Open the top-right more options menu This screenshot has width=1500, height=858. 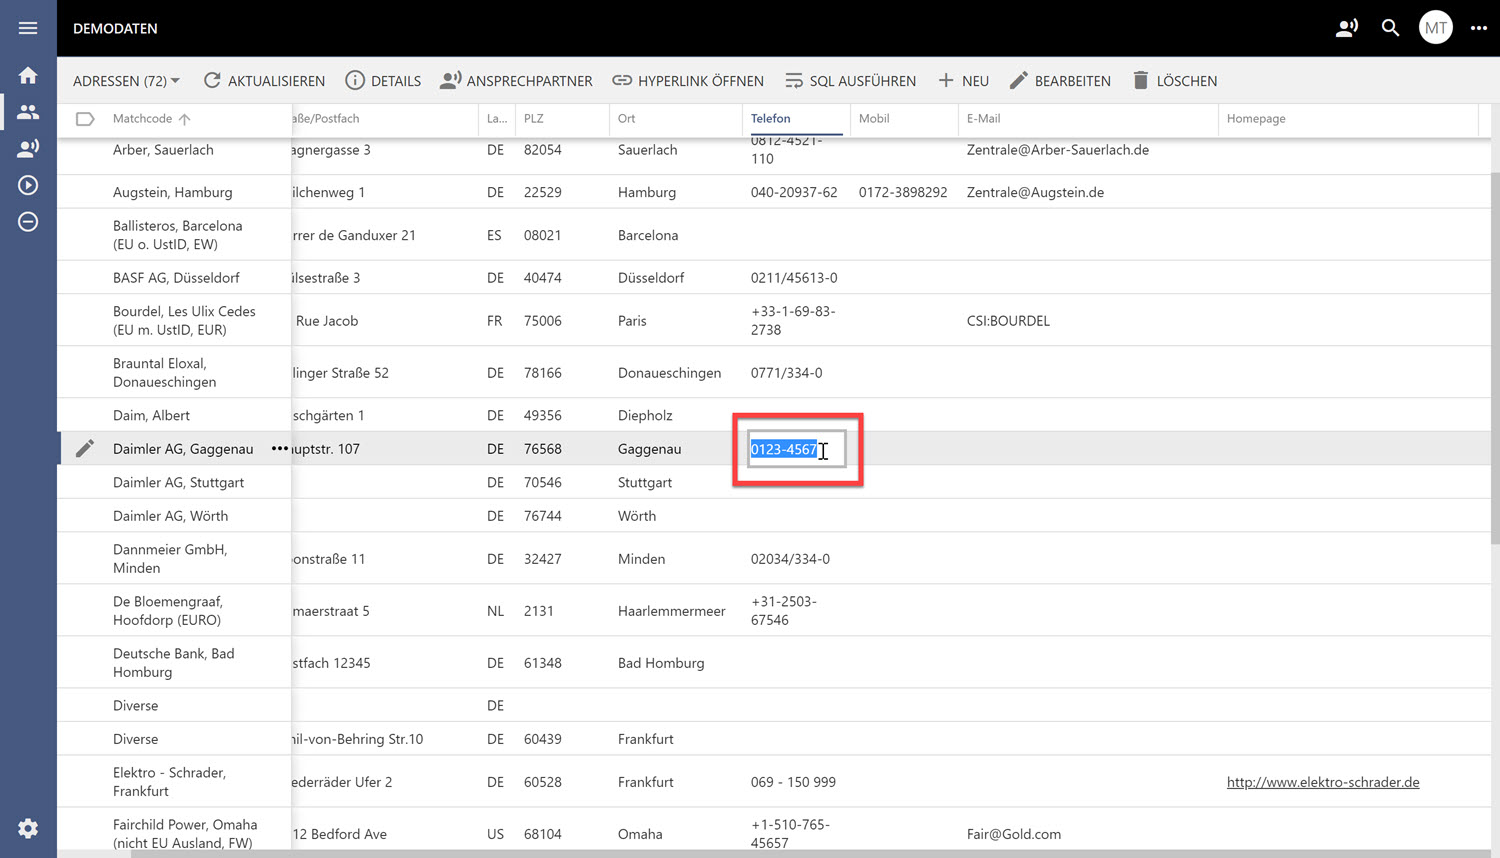[x=1478, y=28]
